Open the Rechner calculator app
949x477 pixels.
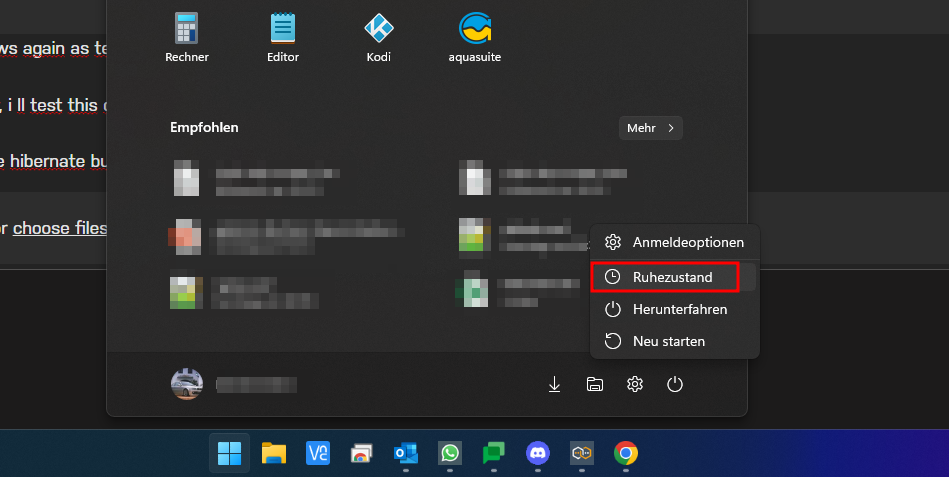coord(186,38)
